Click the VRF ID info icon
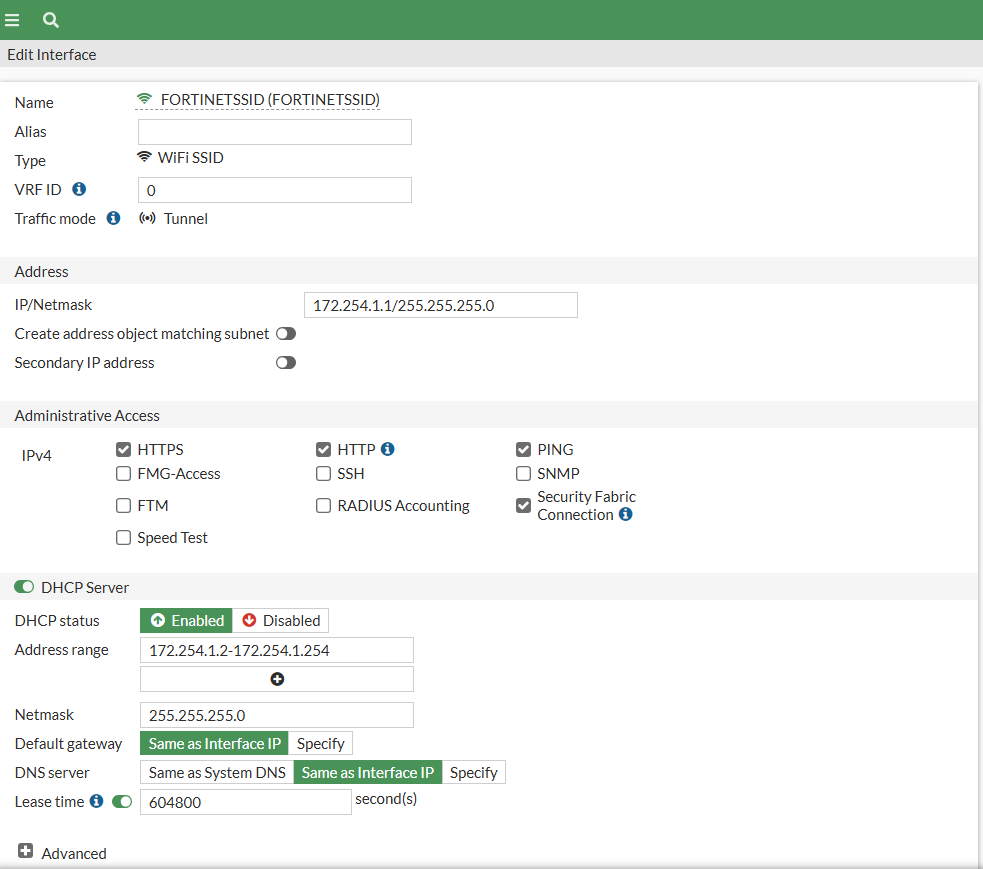This screenshot has width=983, height=869. [x=79, y=189]
